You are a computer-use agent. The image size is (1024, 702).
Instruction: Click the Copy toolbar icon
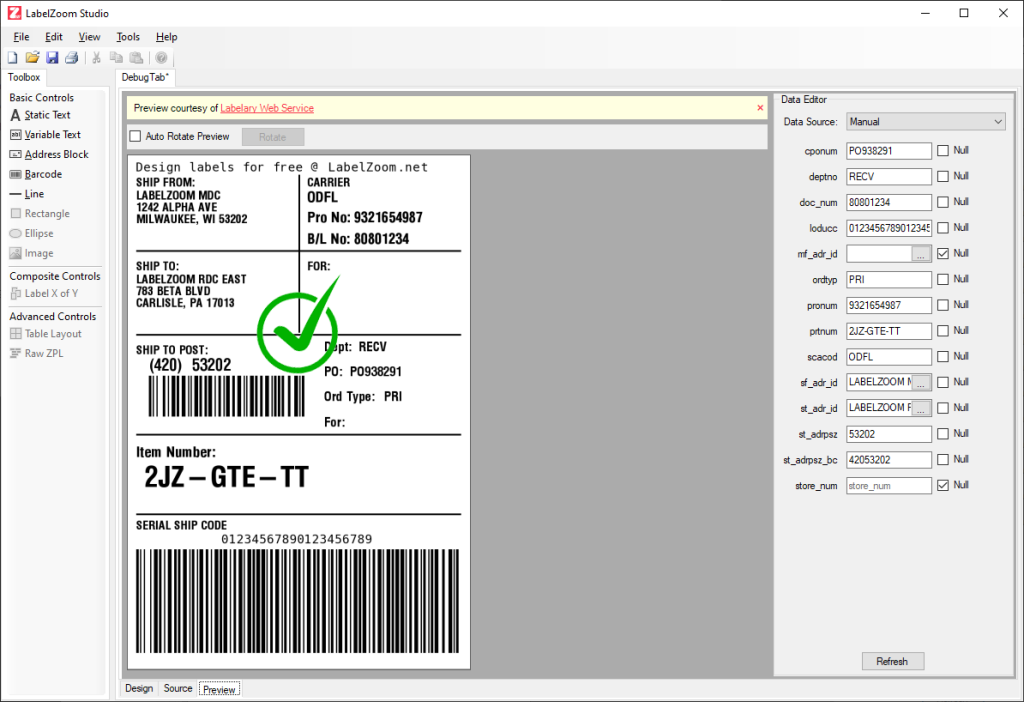click(116, 57)
